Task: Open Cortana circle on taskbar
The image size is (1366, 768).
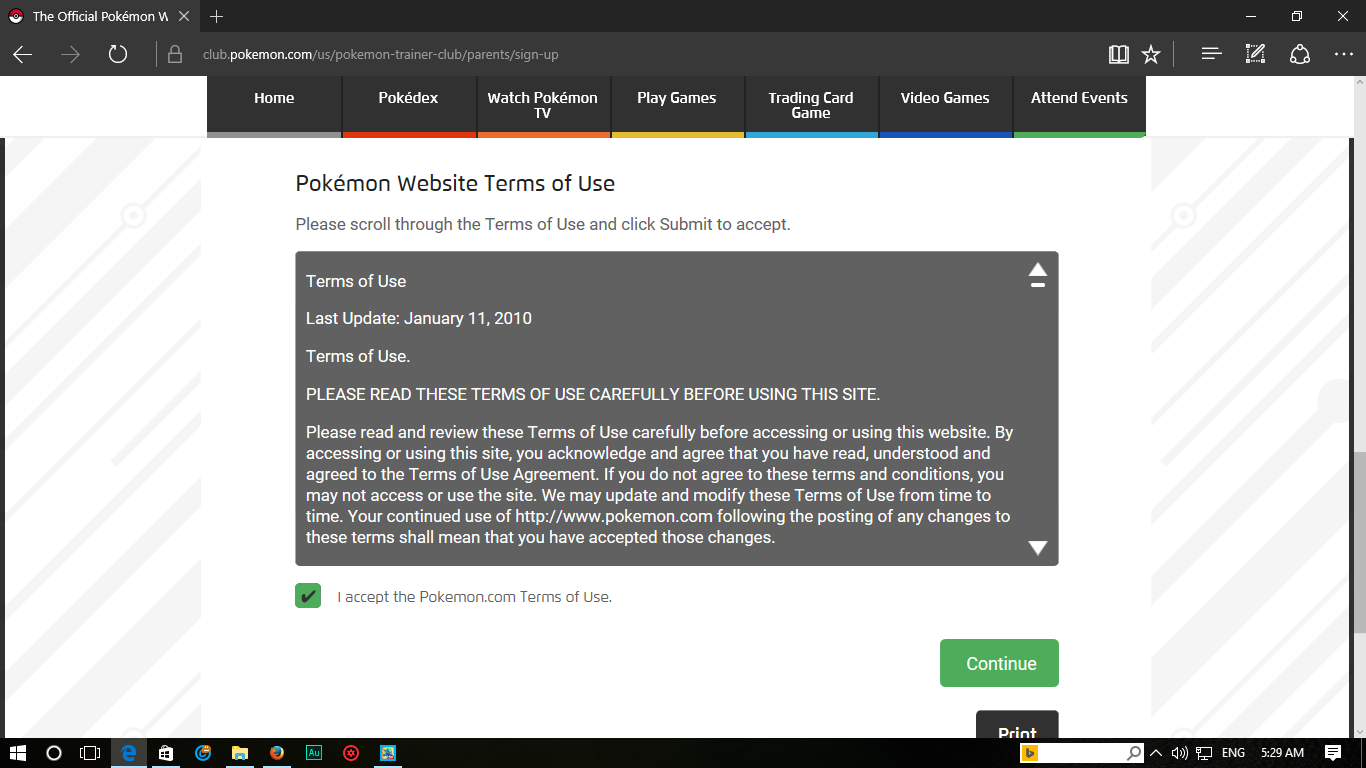Action: [x=54, y=753]
